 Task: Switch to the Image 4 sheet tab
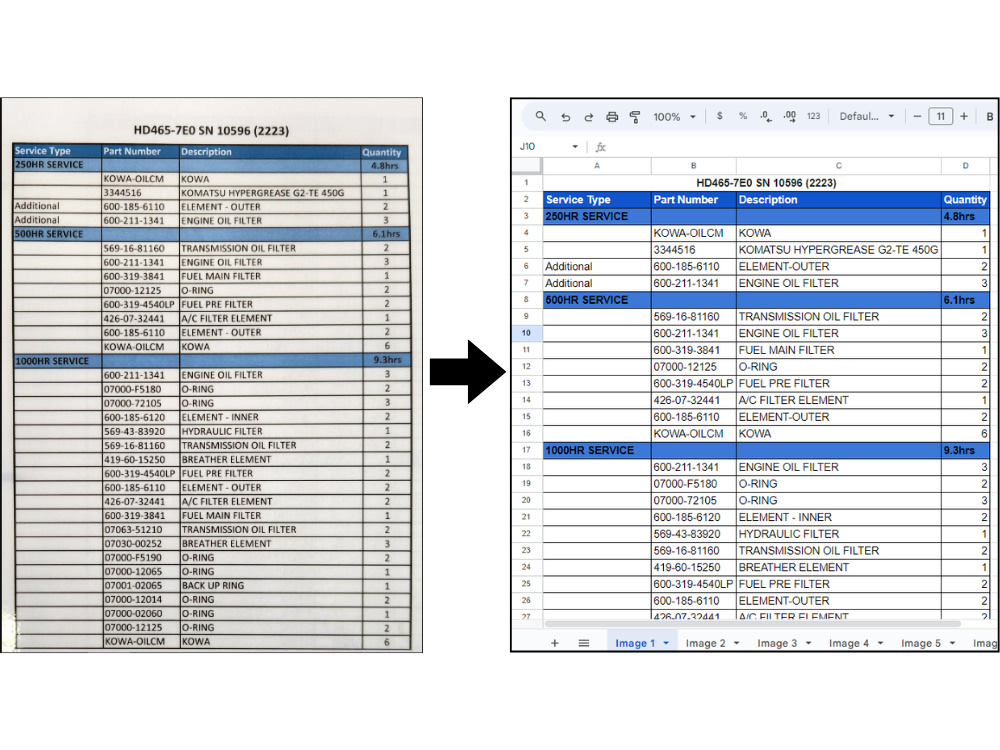tap(849, 643)
